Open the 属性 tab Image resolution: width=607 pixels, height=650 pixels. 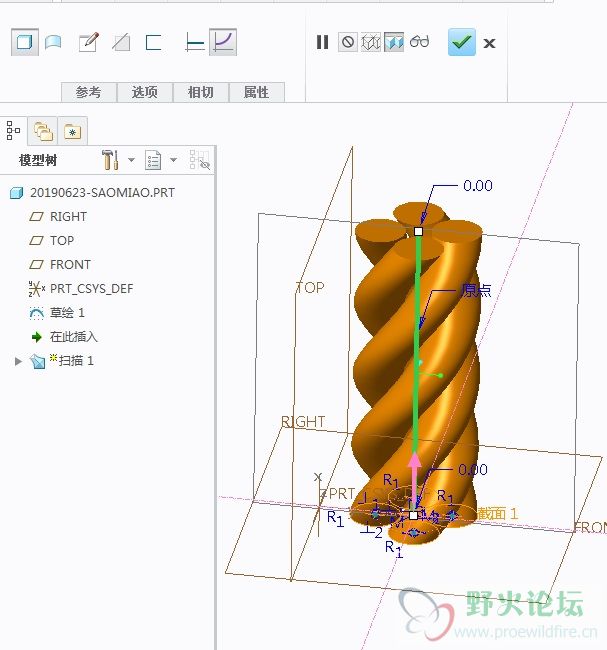click(257, 92)
